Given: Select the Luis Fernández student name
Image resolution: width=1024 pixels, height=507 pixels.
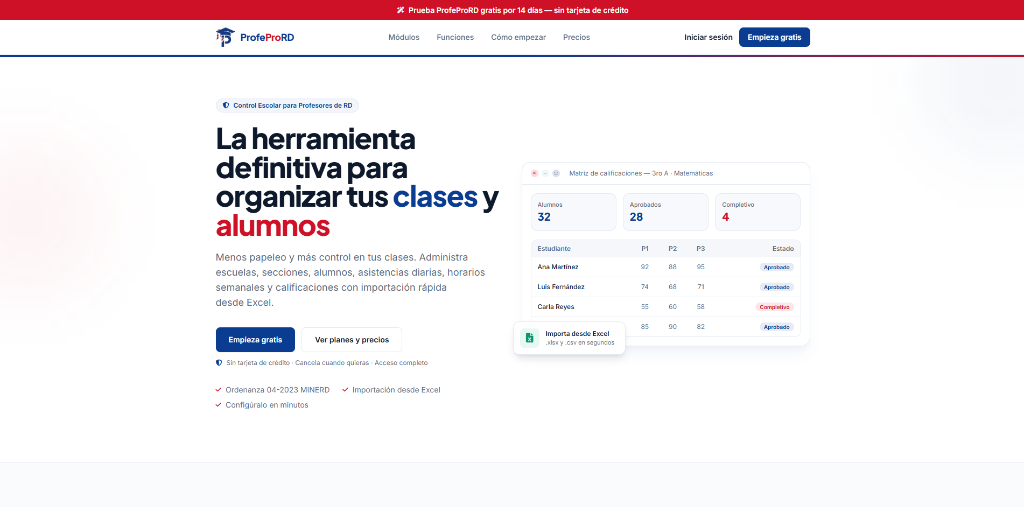Looking at the screenshot, I should coord(561,287).
